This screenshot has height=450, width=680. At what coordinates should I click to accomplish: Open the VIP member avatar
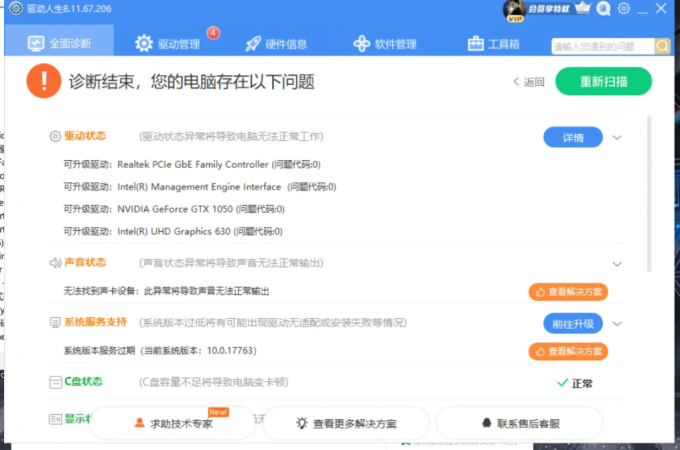(x=515, y=10)
